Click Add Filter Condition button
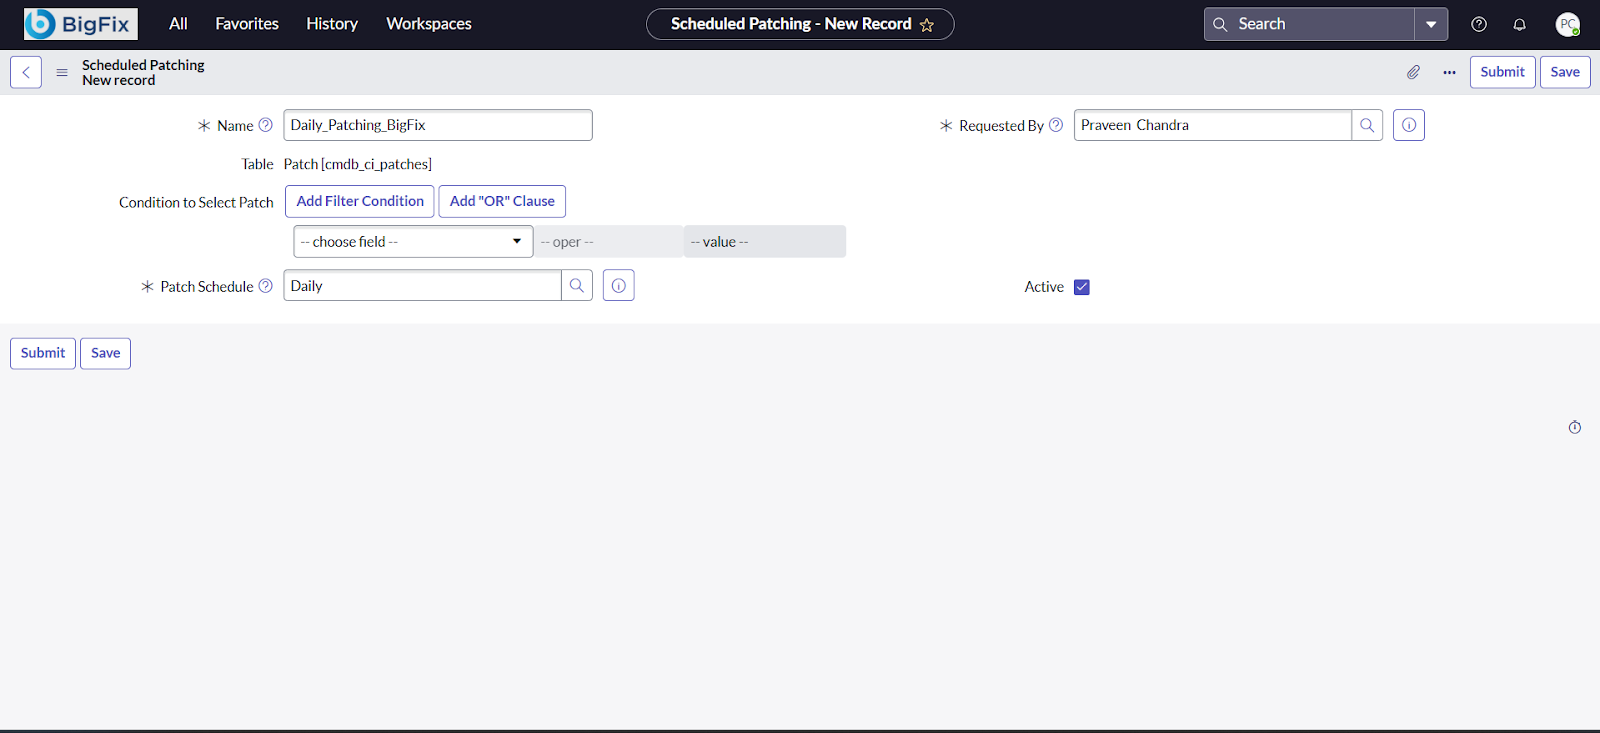Image resolution: width=1600 pixels, height=733 pixels. pos(360,201)
